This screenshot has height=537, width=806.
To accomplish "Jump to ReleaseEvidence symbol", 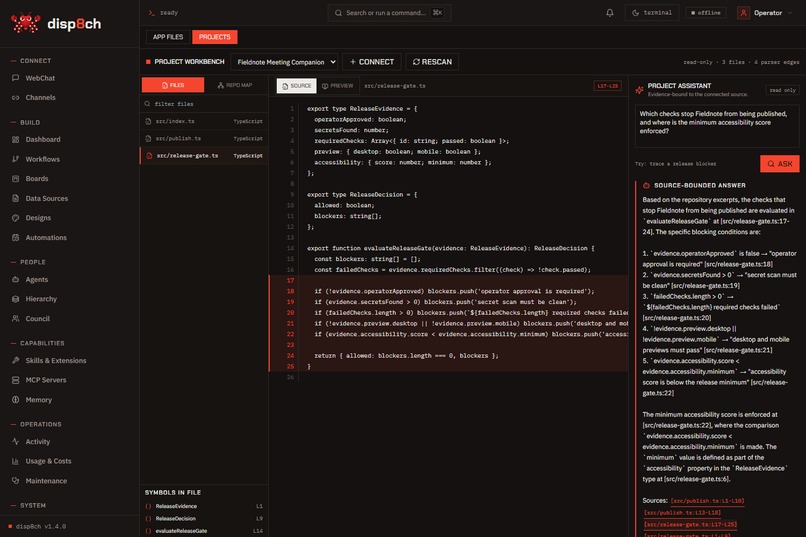I will point(204,506).
